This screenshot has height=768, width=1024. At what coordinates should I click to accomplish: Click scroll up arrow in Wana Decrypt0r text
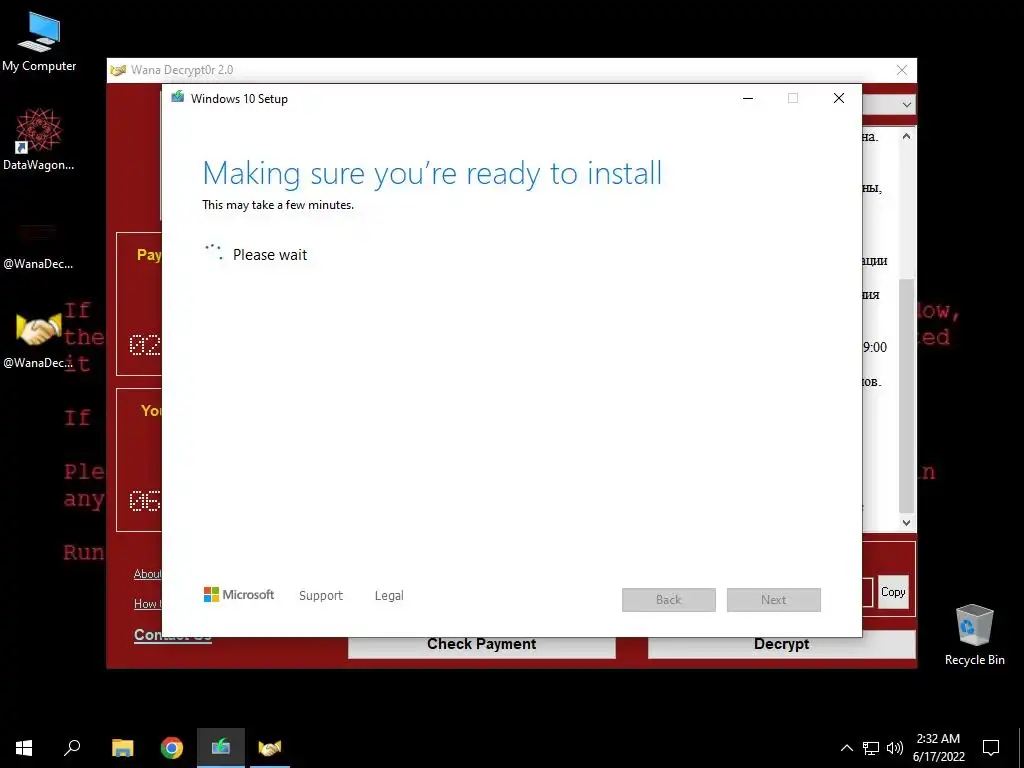click(906, 136)
